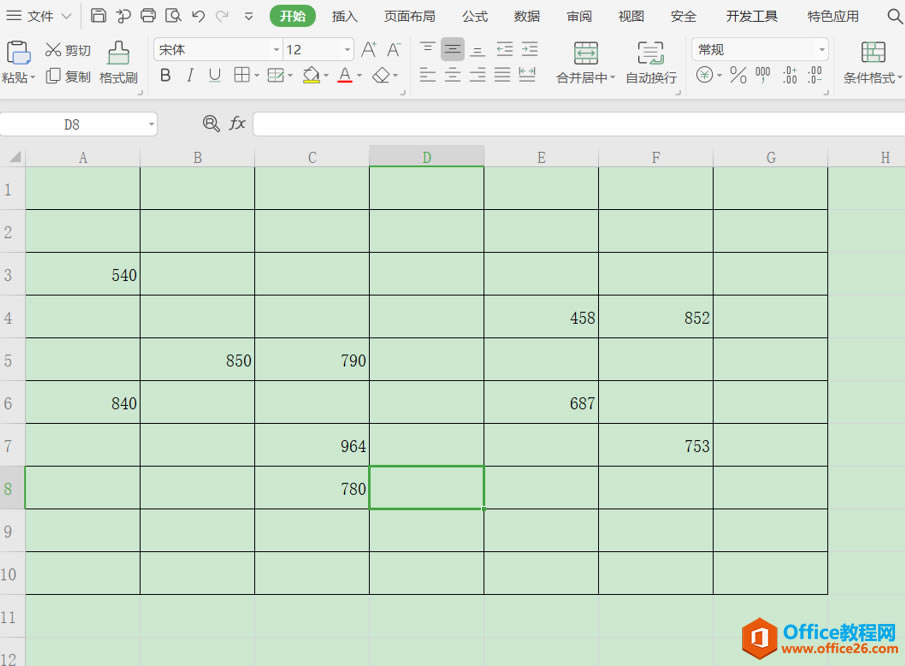The width and height of the screenshot is (905, 666).
Task: Pick a font color from the A swatch
Action: 345,75
